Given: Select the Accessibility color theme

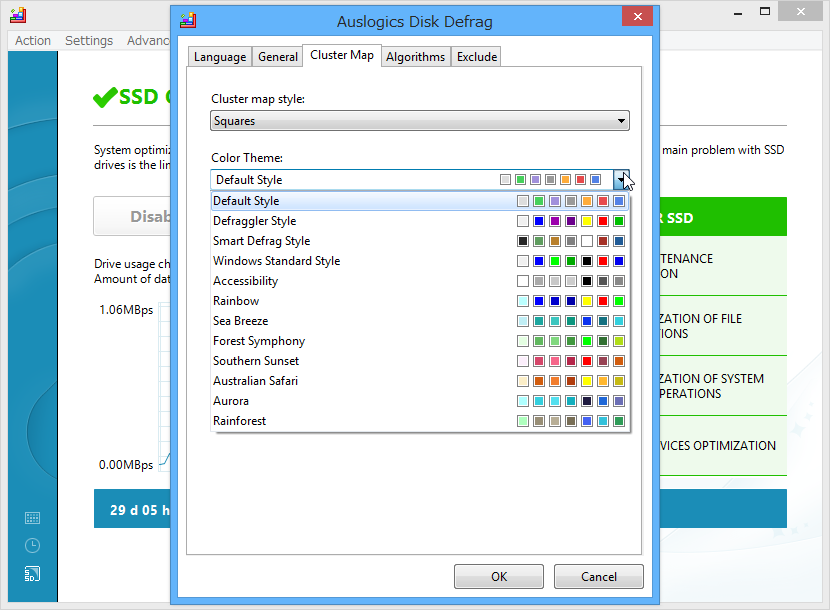Looking at the screenshot, I should pyautogui.click(x=420, y=281).
